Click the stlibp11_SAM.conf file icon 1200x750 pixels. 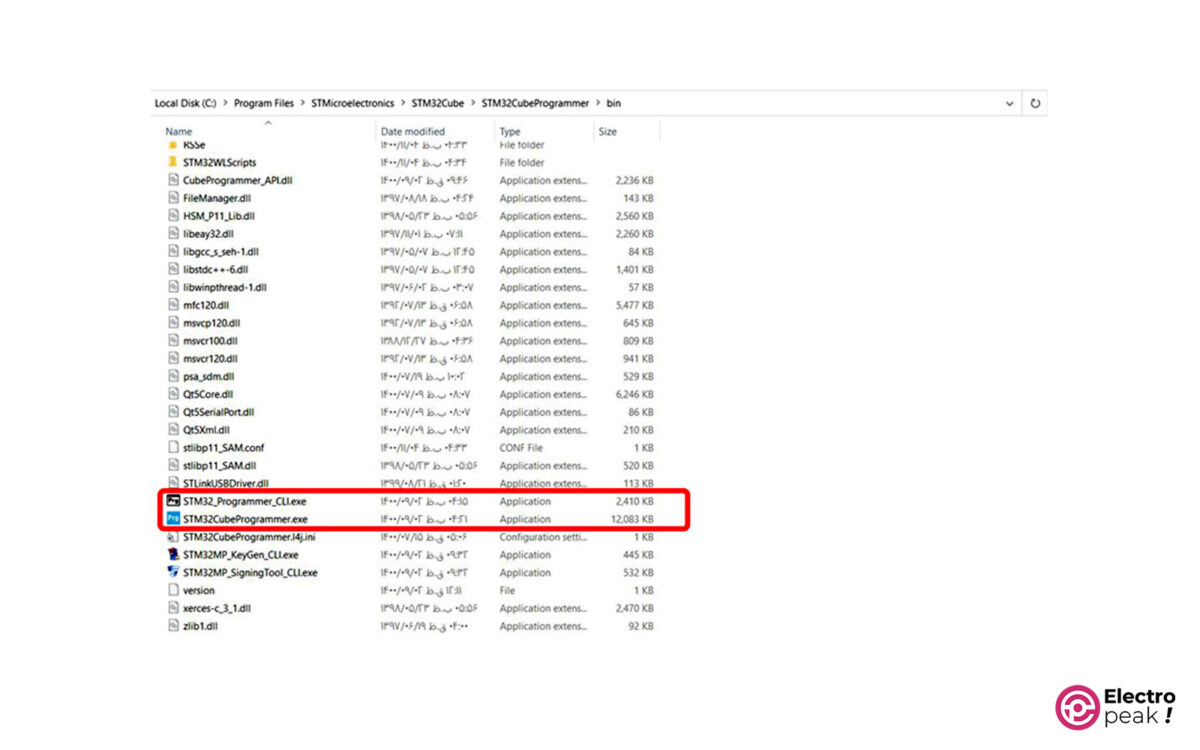(173, 448)
